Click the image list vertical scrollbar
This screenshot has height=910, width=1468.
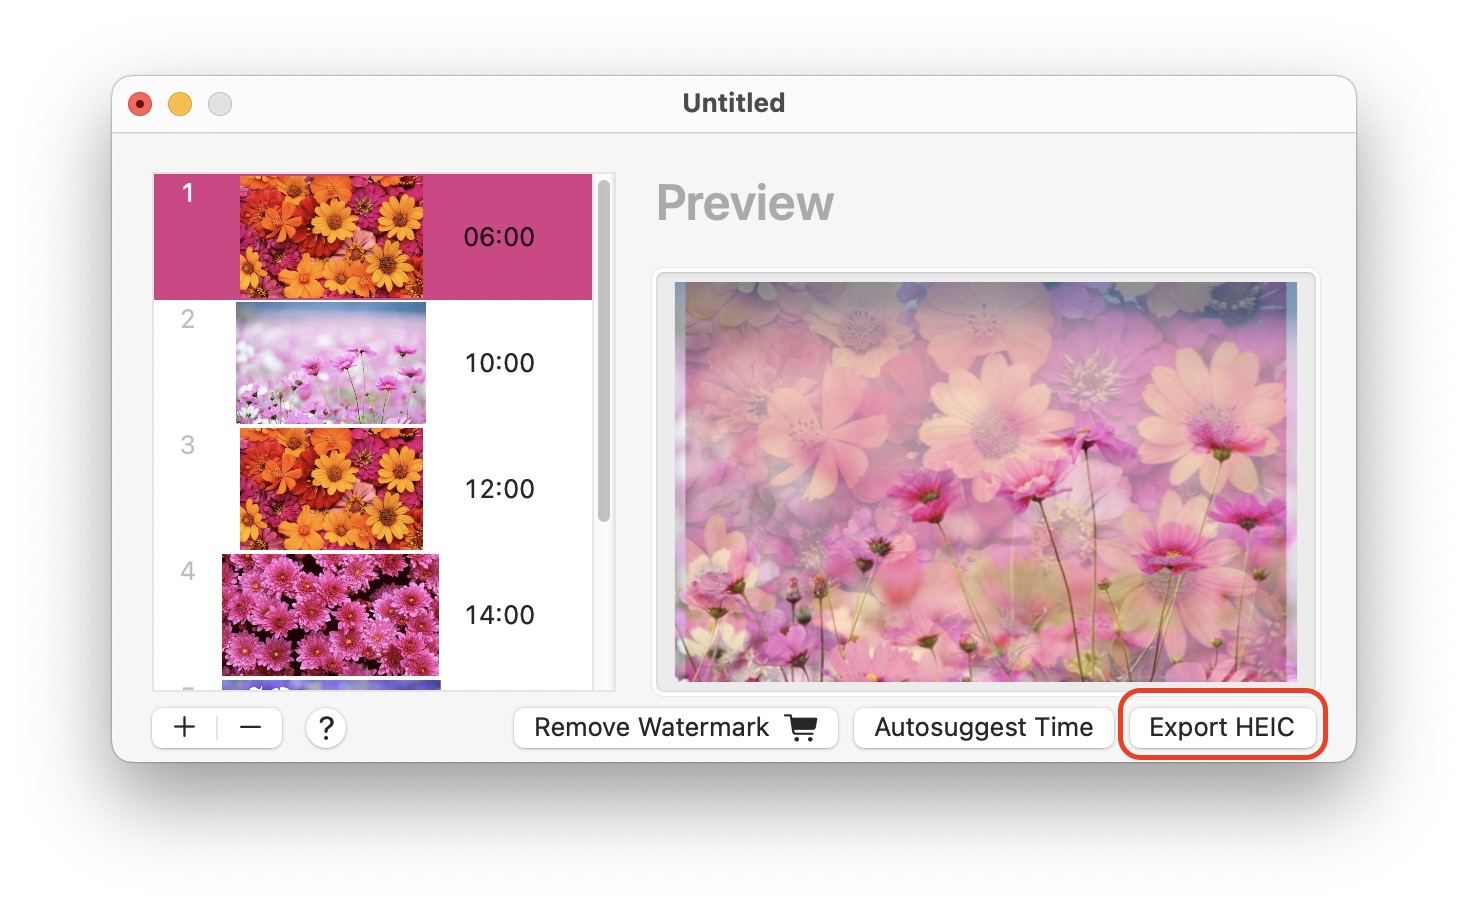(603, 350)
